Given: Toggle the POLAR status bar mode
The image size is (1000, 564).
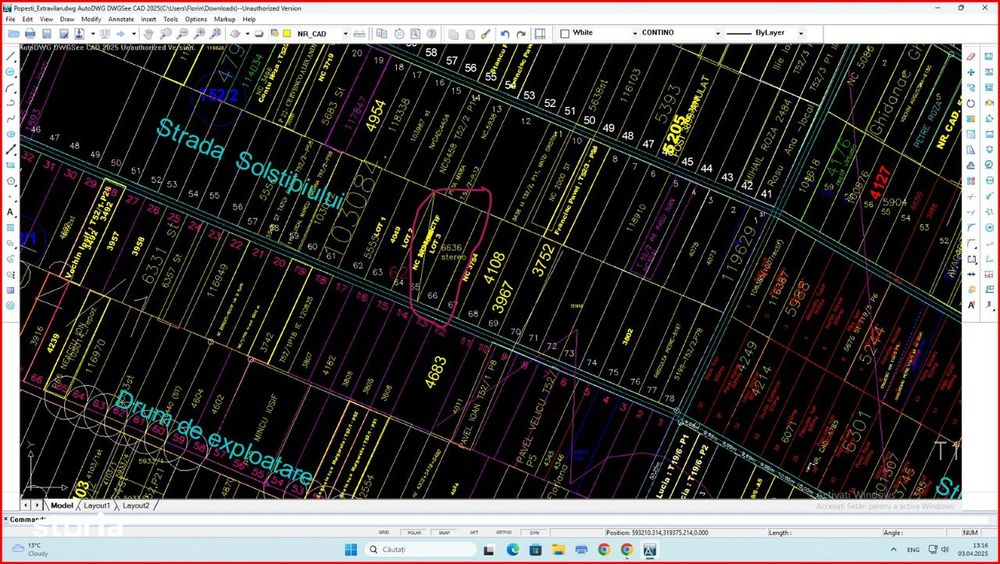Looking at the screenshot, I should click(x=413, y=532).
